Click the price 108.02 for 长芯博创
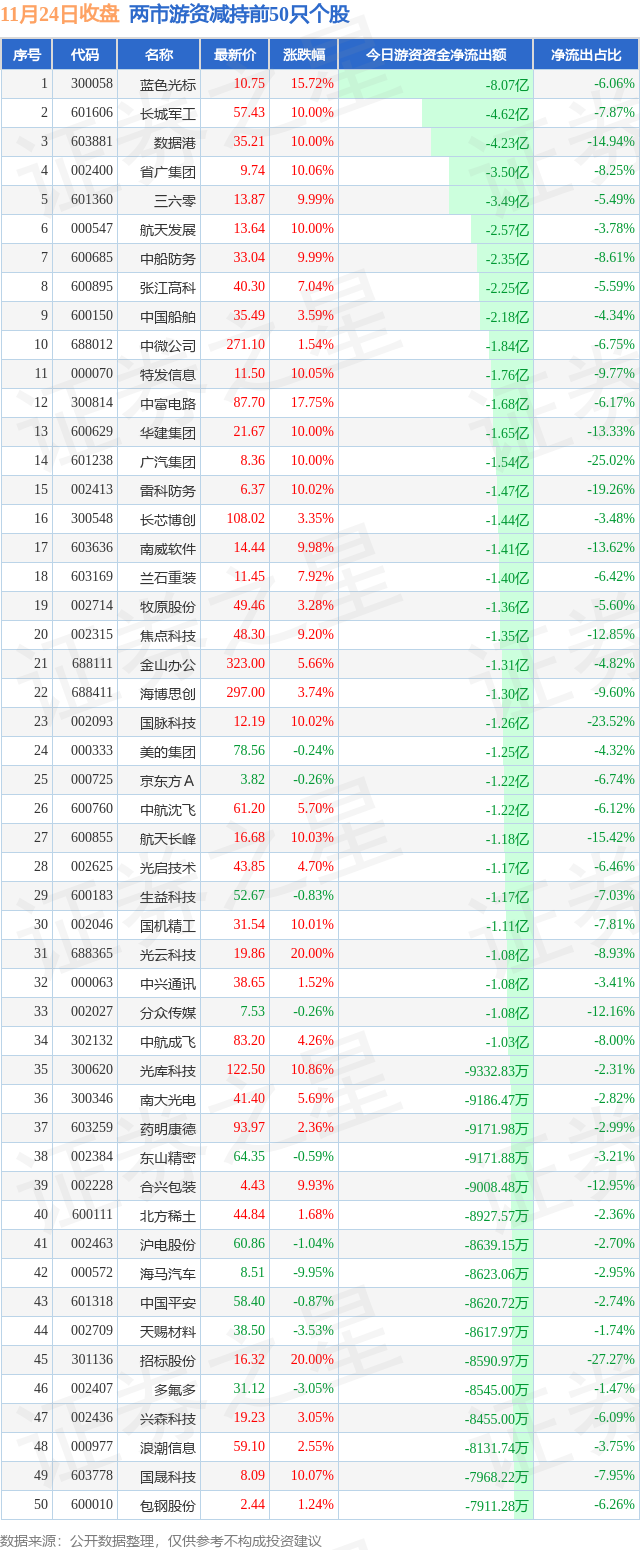The width and height of the screenshot is (640, 1550). click(x=246, y=519)
